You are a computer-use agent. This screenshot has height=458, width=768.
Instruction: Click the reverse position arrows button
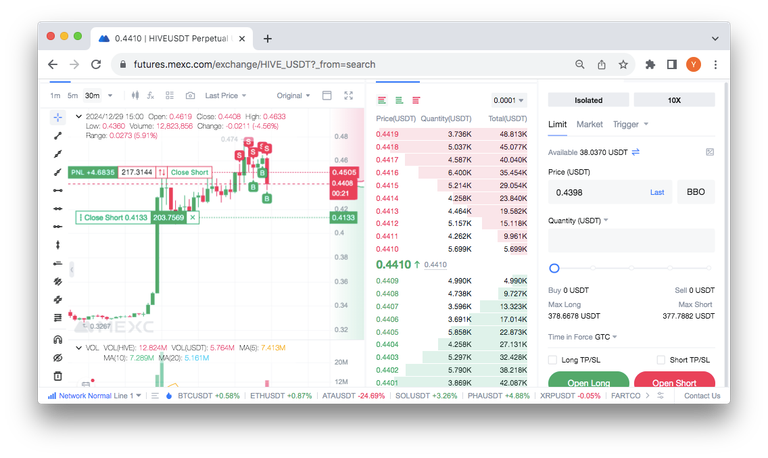point(162,172)
